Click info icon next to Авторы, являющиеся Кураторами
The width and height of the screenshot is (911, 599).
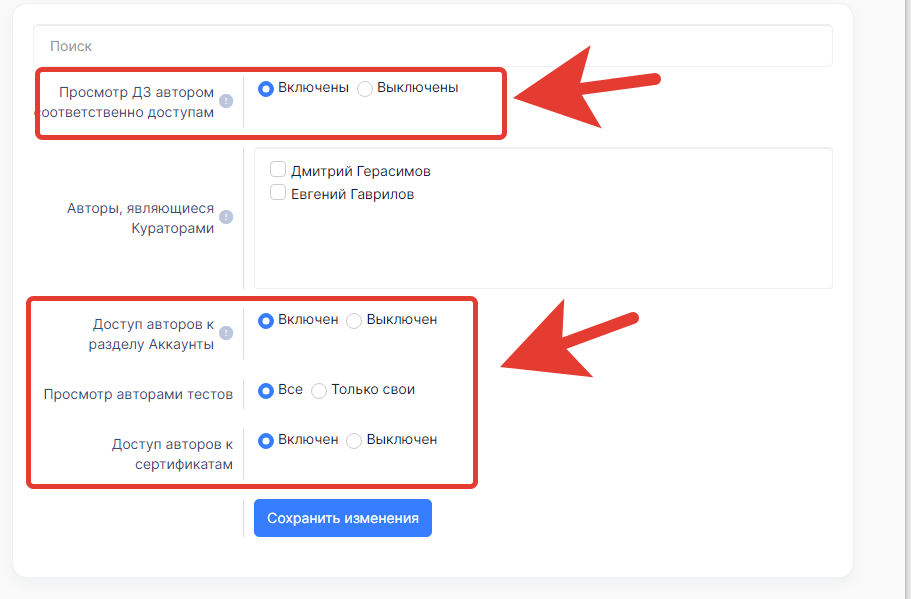pyautogui.click(x=226, y=217)
